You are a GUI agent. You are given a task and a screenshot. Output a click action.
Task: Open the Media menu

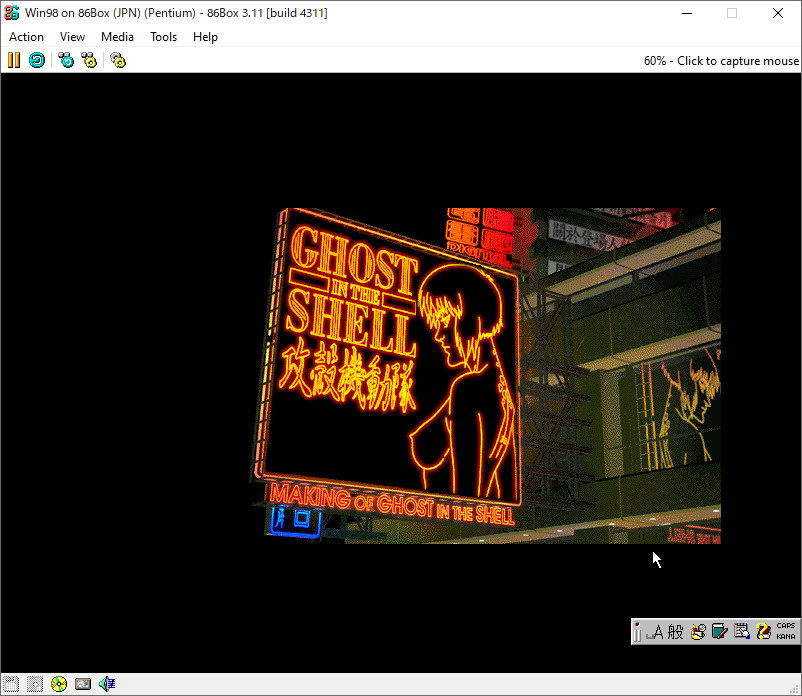(x=117, y=37)
